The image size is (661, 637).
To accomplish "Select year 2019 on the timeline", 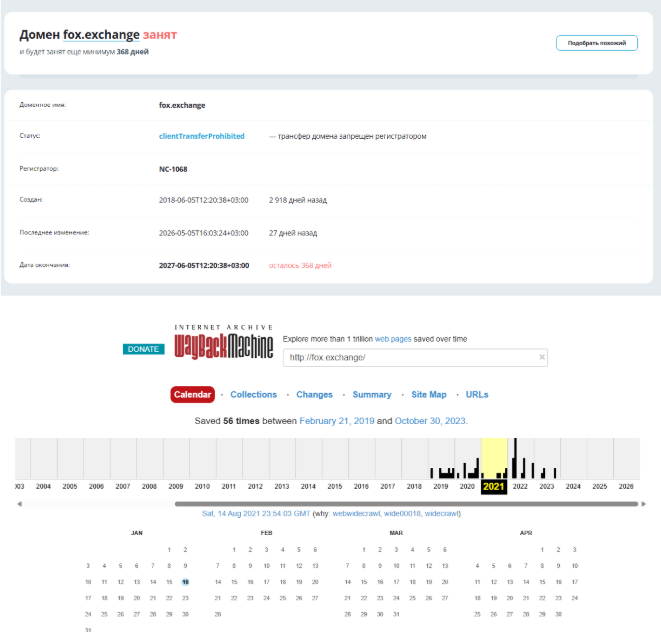I will coord(441,486).
